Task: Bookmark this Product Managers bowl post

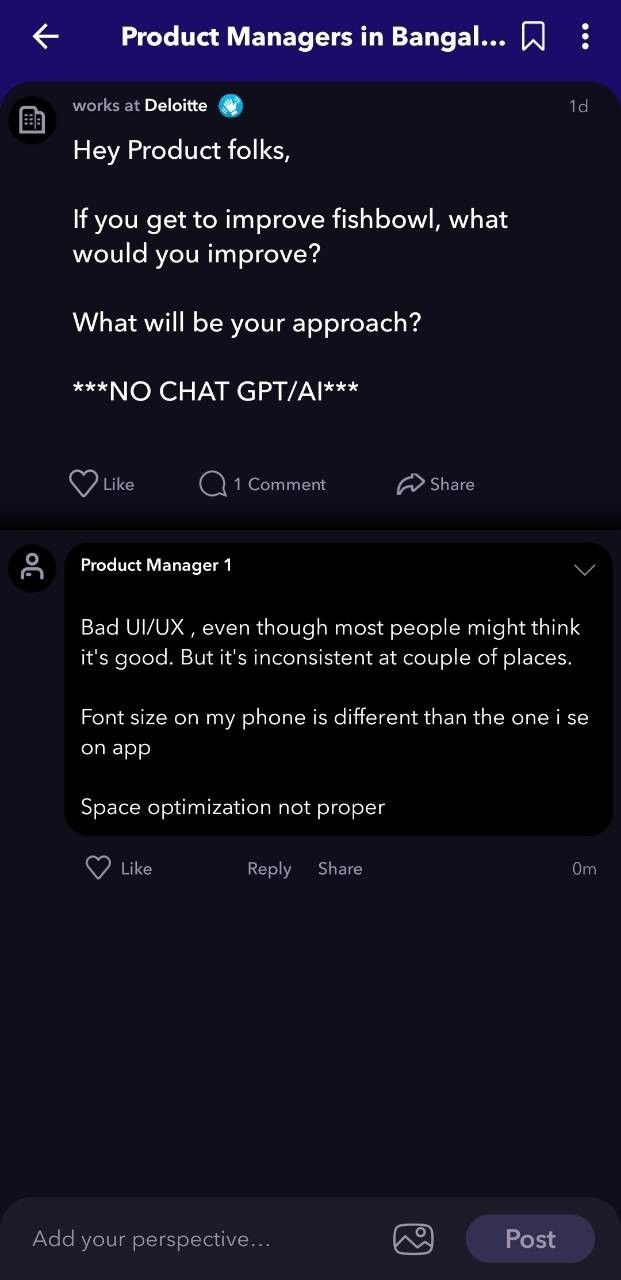Action: pos(534,37)
